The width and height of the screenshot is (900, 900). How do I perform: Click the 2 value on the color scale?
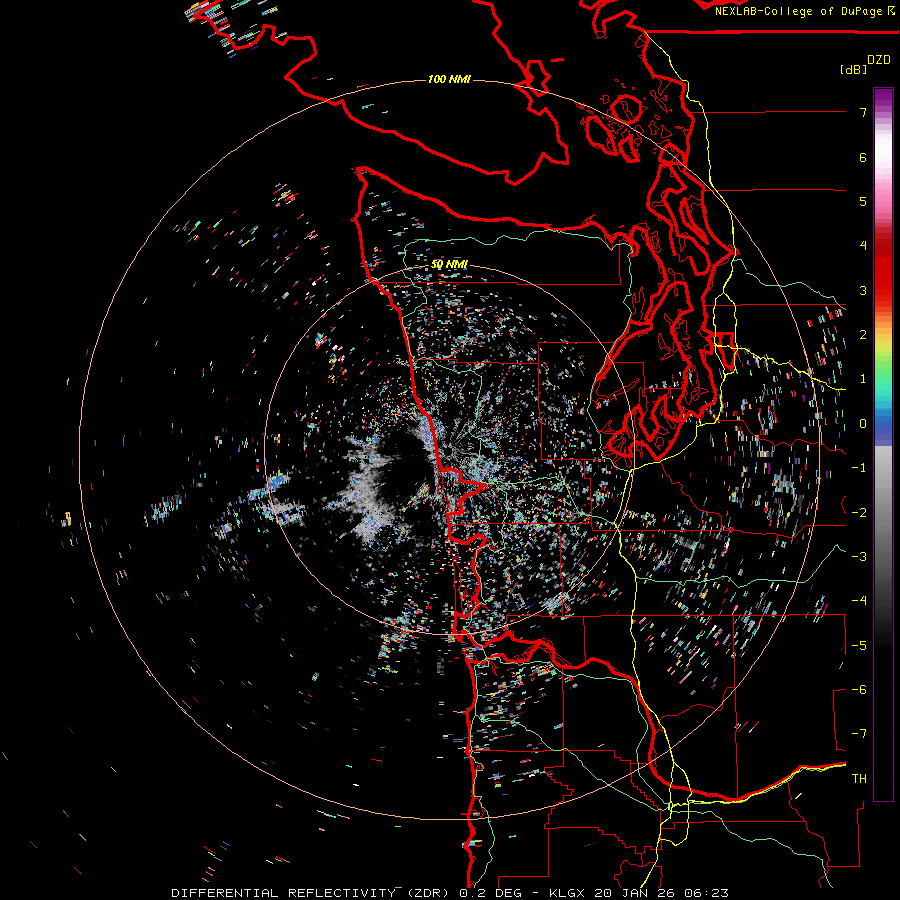click(863, 335)
